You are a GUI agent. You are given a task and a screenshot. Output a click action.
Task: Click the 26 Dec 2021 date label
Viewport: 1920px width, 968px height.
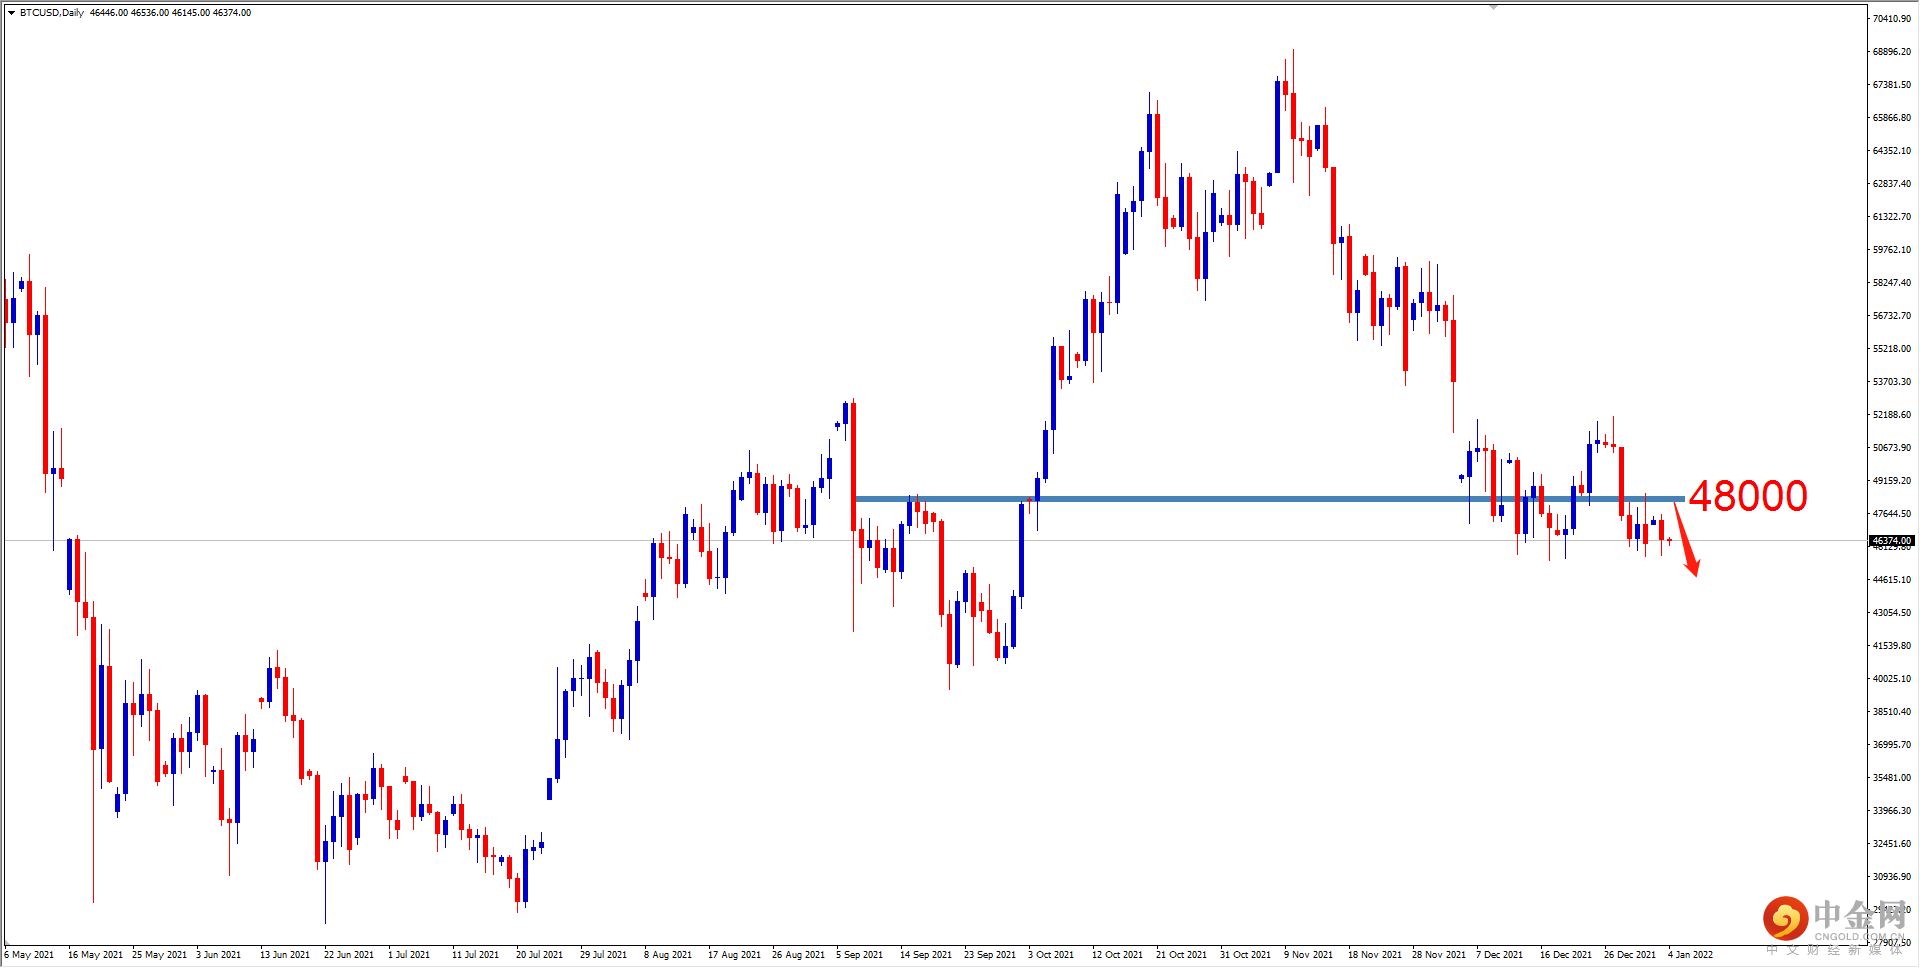[x=1630, y=955]
